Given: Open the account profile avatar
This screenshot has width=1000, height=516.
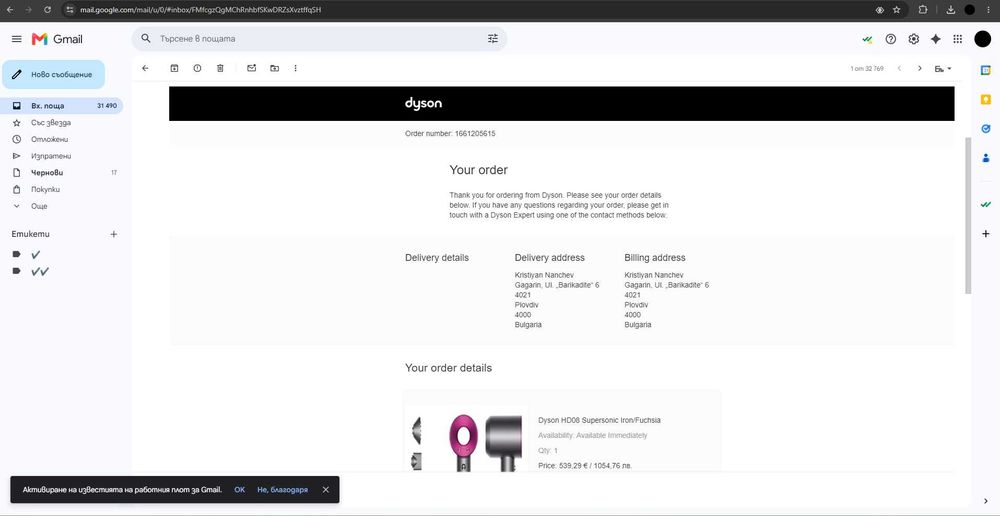Looking at the screenshot, I should 982,39.
